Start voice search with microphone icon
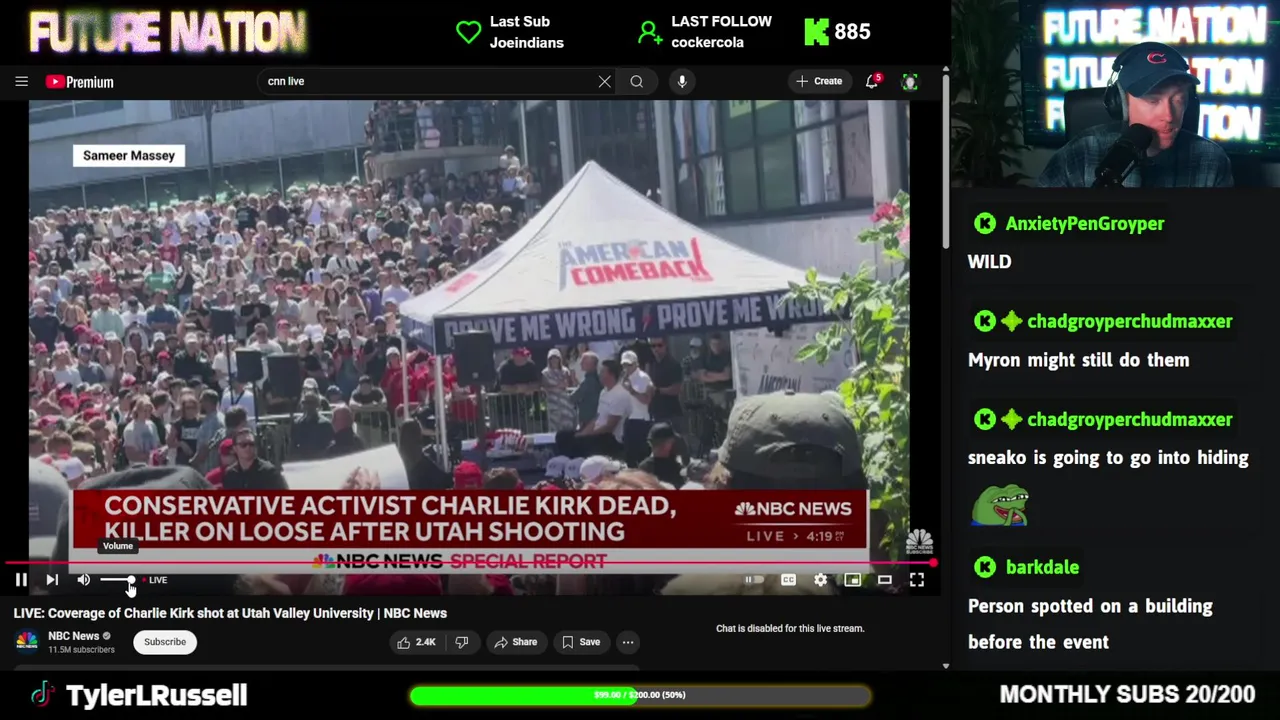The width and height of the screenshot is (1280, 720). pyautogui.click(x=682, y=81)
